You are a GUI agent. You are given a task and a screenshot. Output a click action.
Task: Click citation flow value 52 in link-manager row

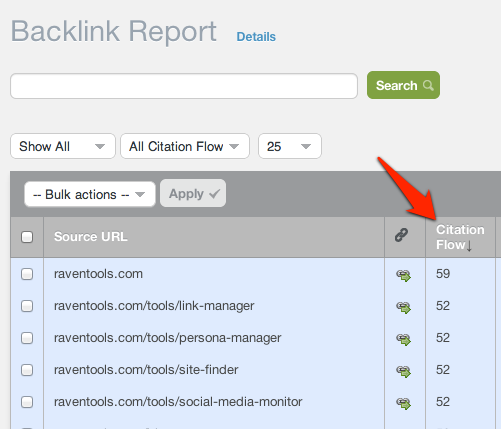[x=443, y=306]
